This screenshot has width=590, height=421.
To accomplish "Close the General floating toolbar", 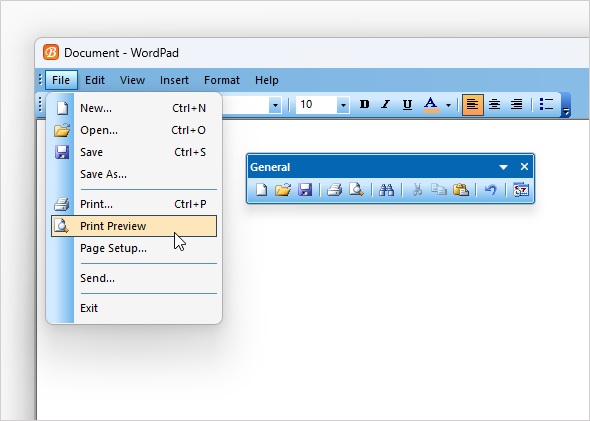I will click(524, 167).
